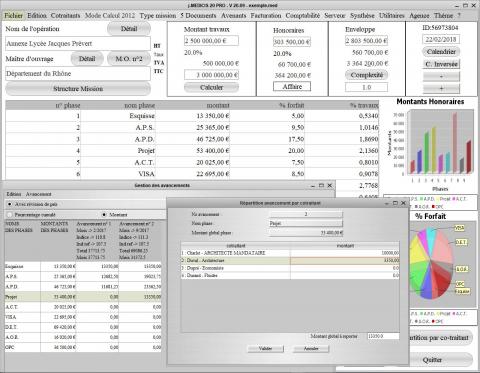The height and width of the screenshot is (373, 480).
Task: Click the A.O.R. label on pie chart
Action: (x=461, y=269)
